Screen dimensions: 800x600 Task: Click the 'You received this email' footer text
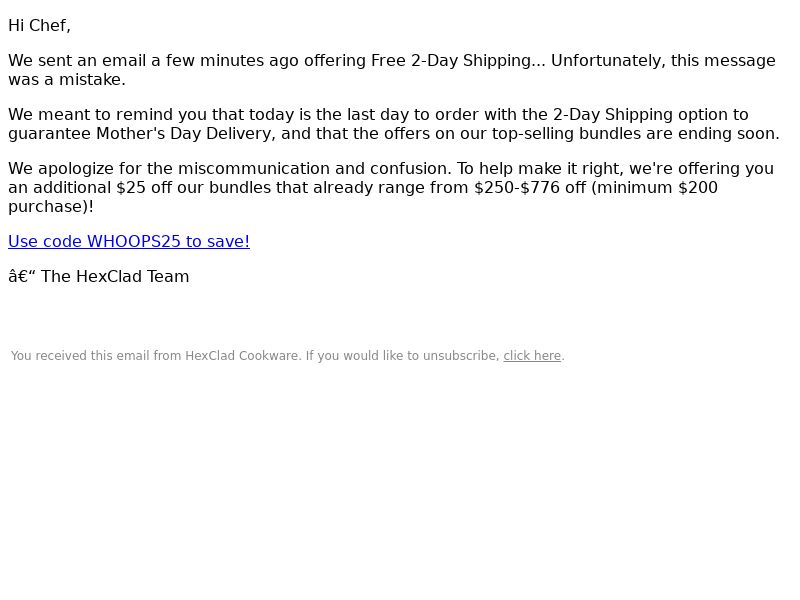coord(81,356)
